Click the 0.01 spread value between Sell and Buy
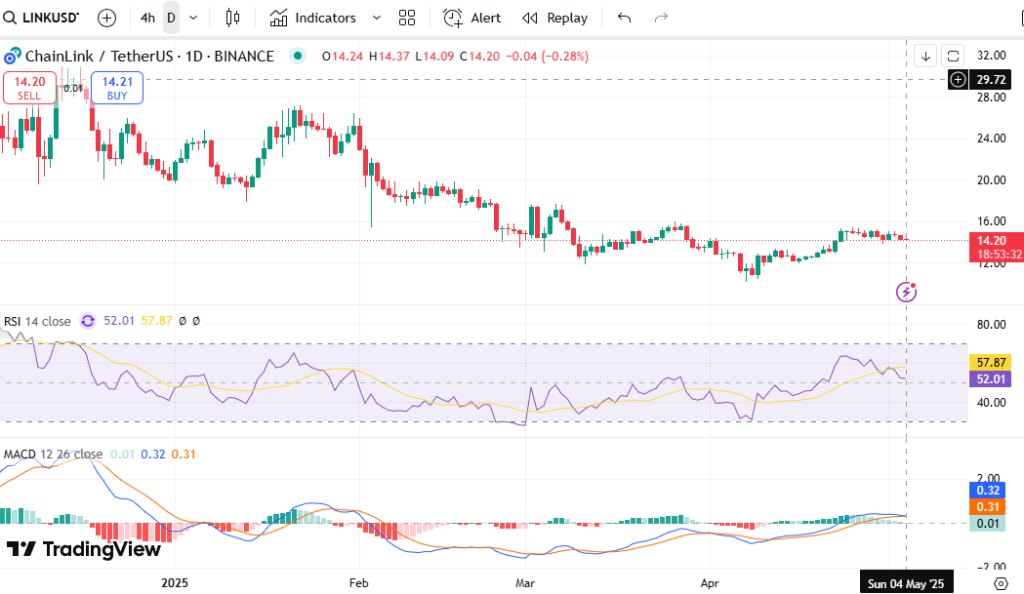1024x594 pixels. (x=73, y=88)
